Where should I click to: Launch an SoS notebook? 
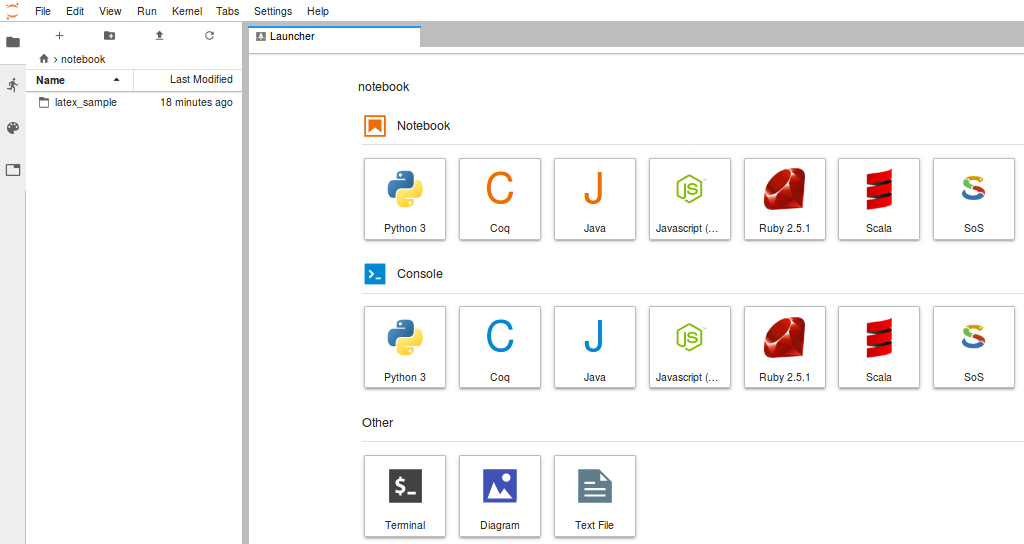974,199
